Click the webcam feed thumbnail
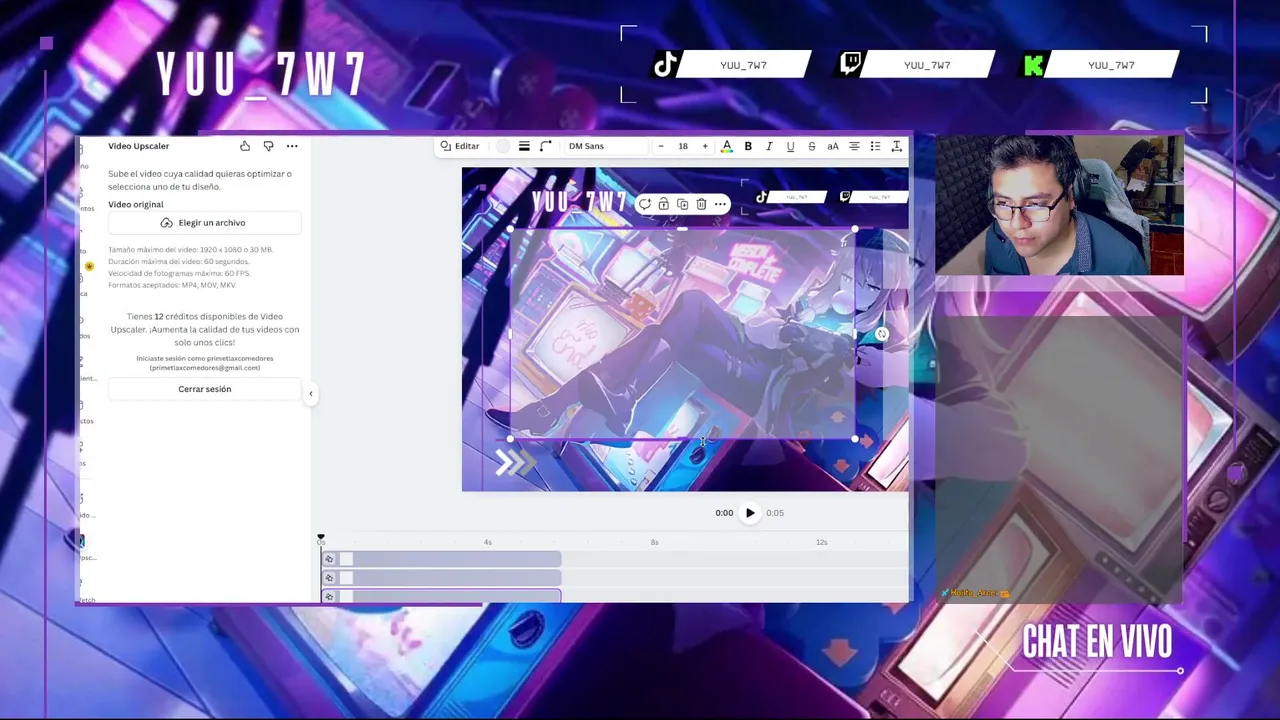Image resolution: width=1280 pixels, height=720 pixels. pyautogui.click(x=1059, y=205)
